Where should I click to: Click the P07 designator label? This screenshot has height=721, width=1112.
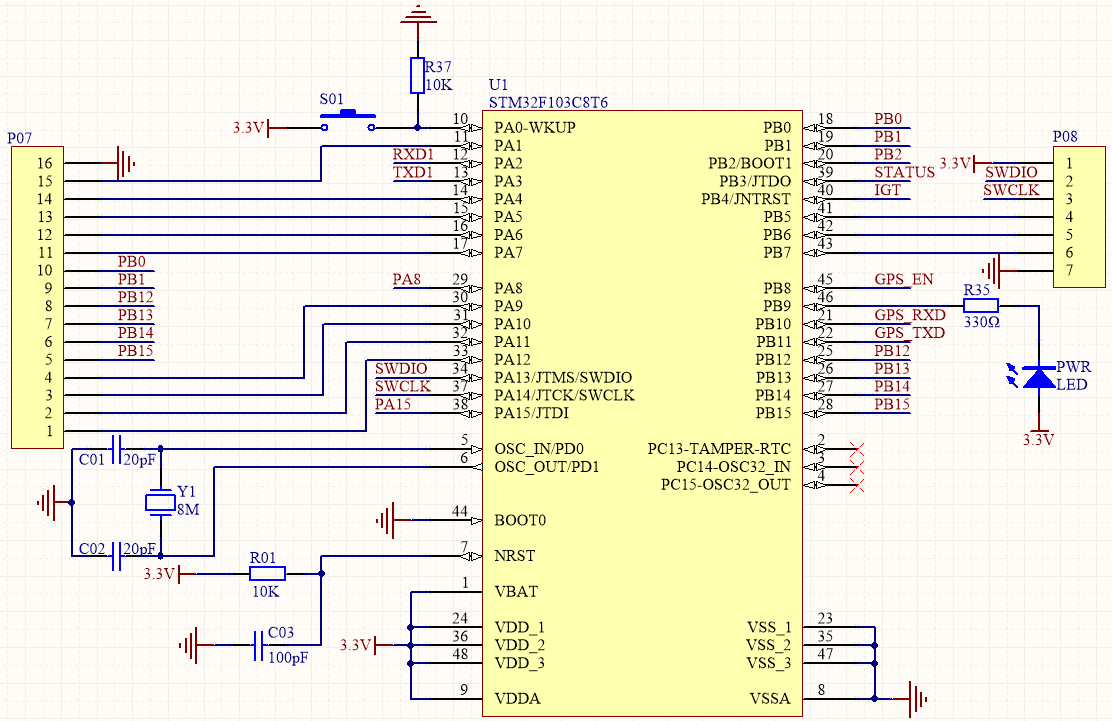pyautogui.click(x=19, y=138)
